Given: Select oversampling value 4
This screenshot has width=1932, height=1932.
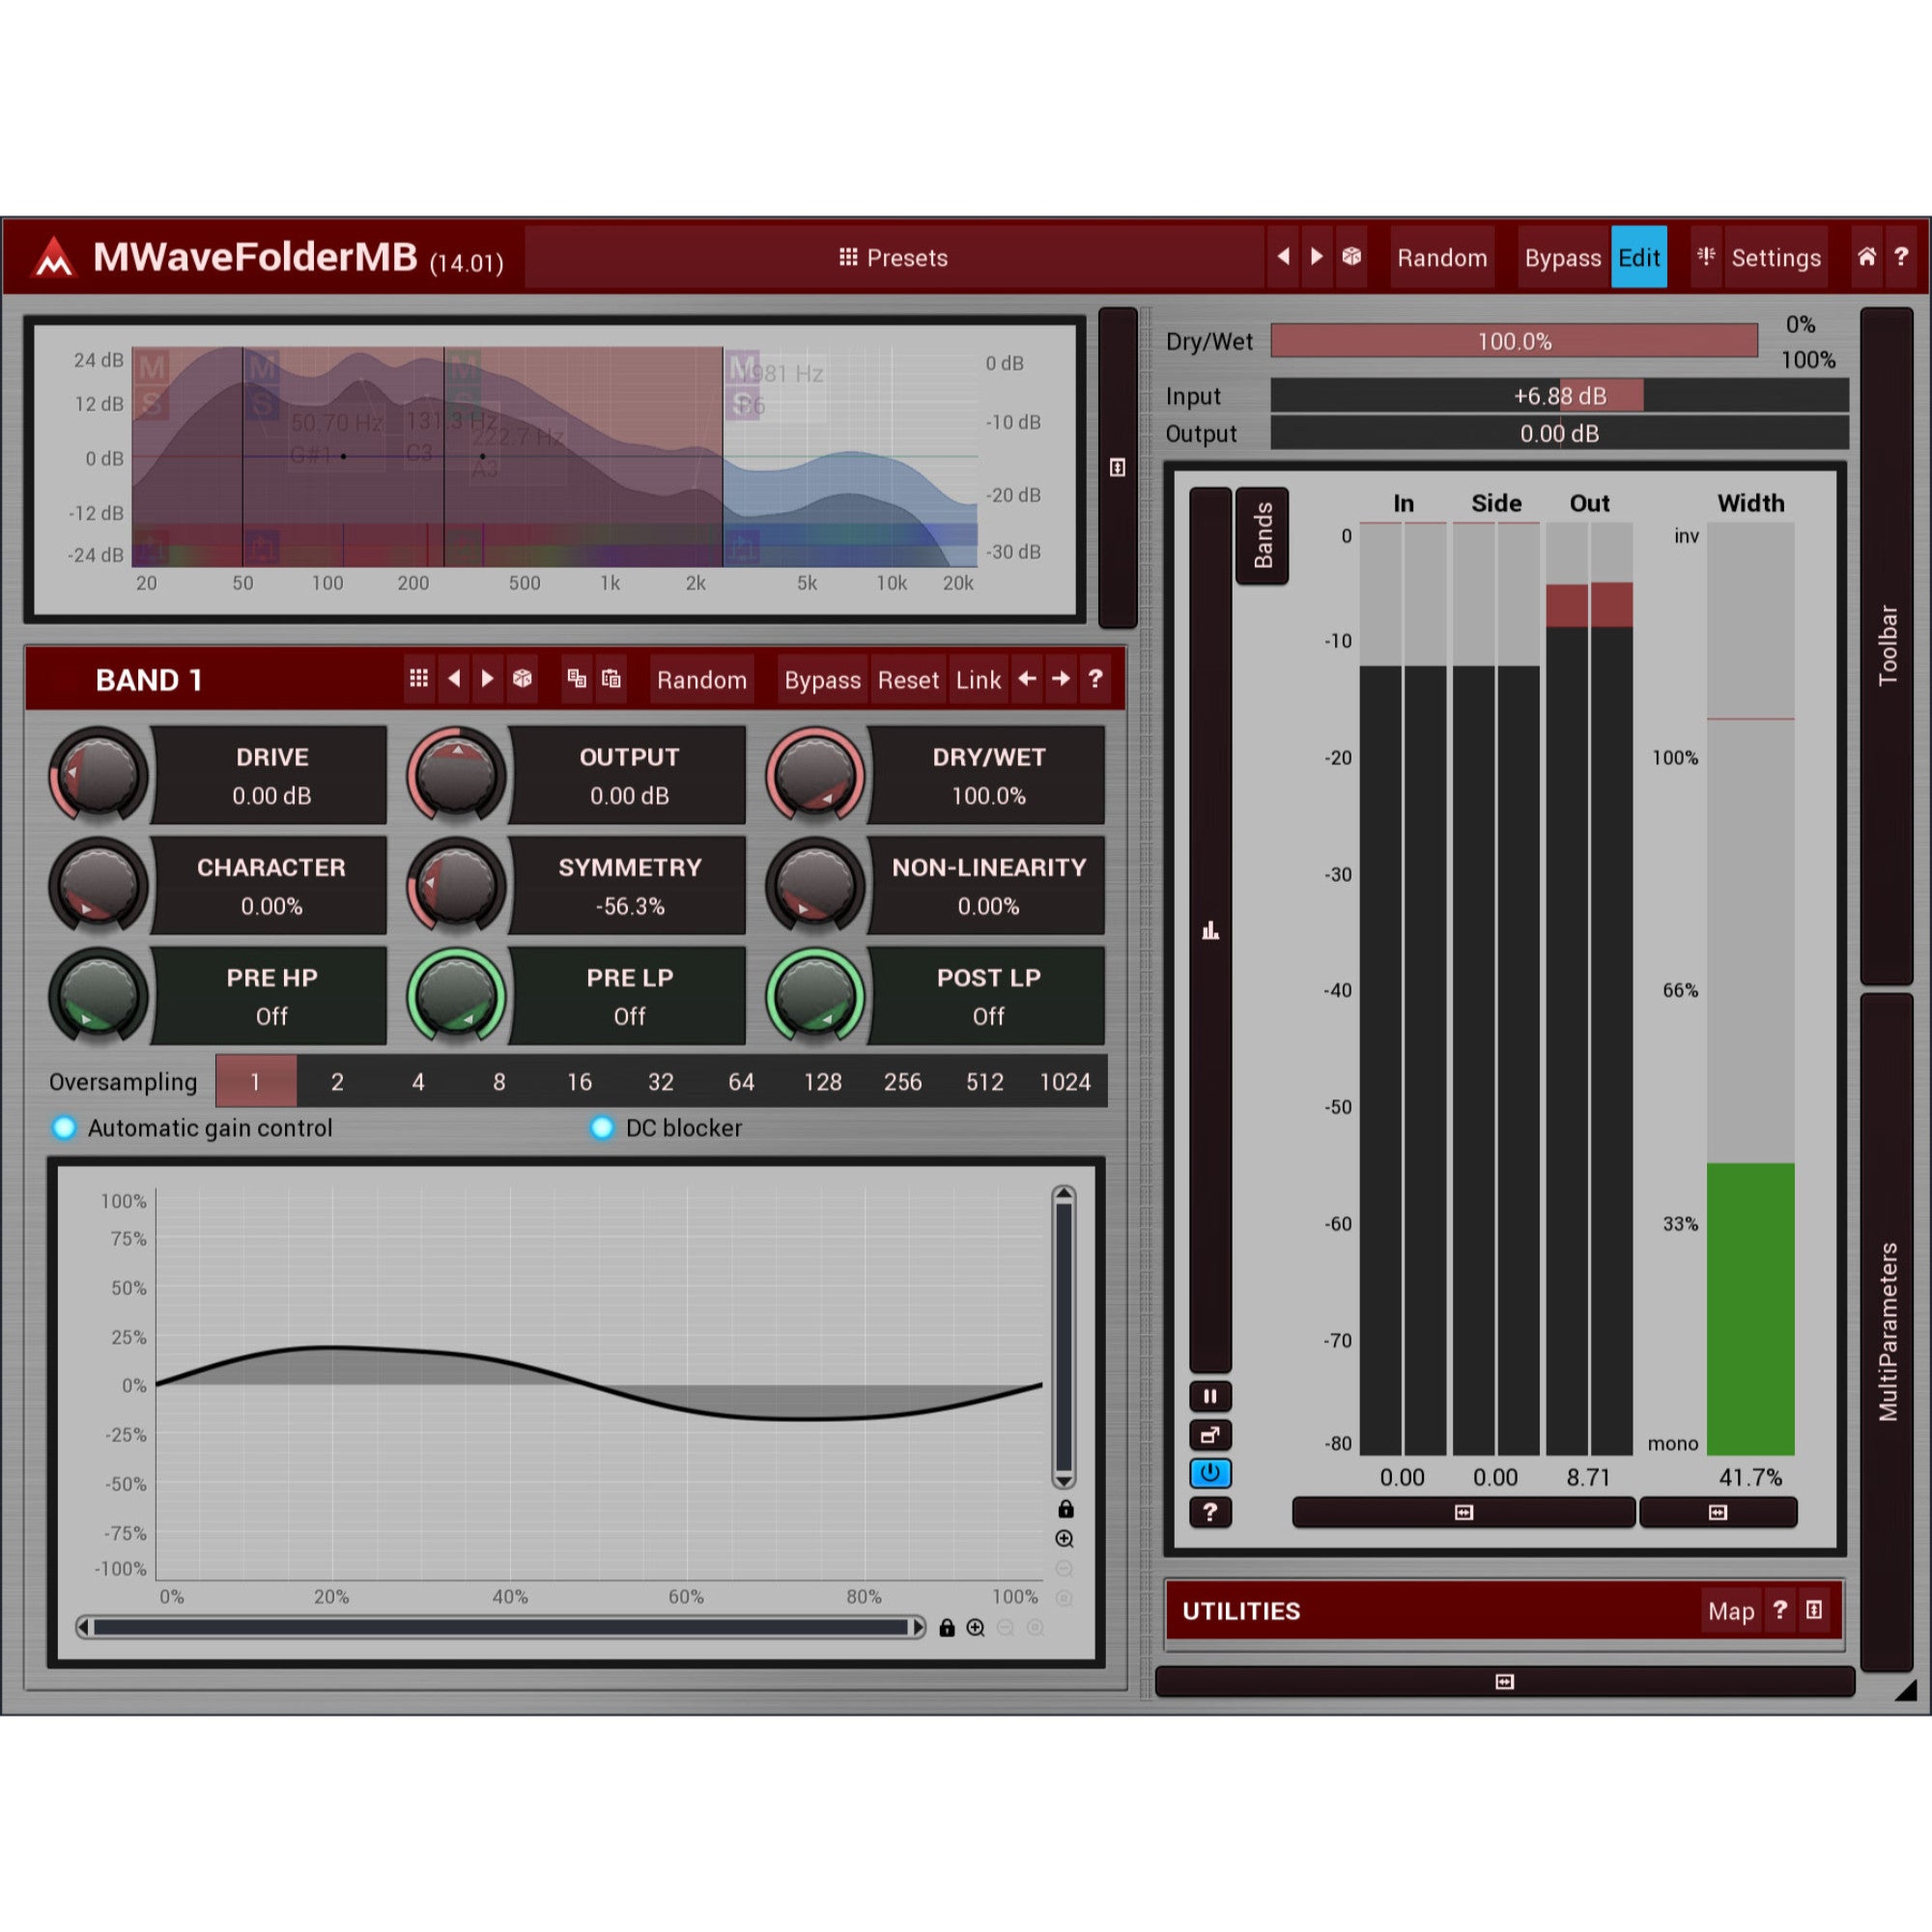Looking at the screenshot, I should coord(418,1081).
